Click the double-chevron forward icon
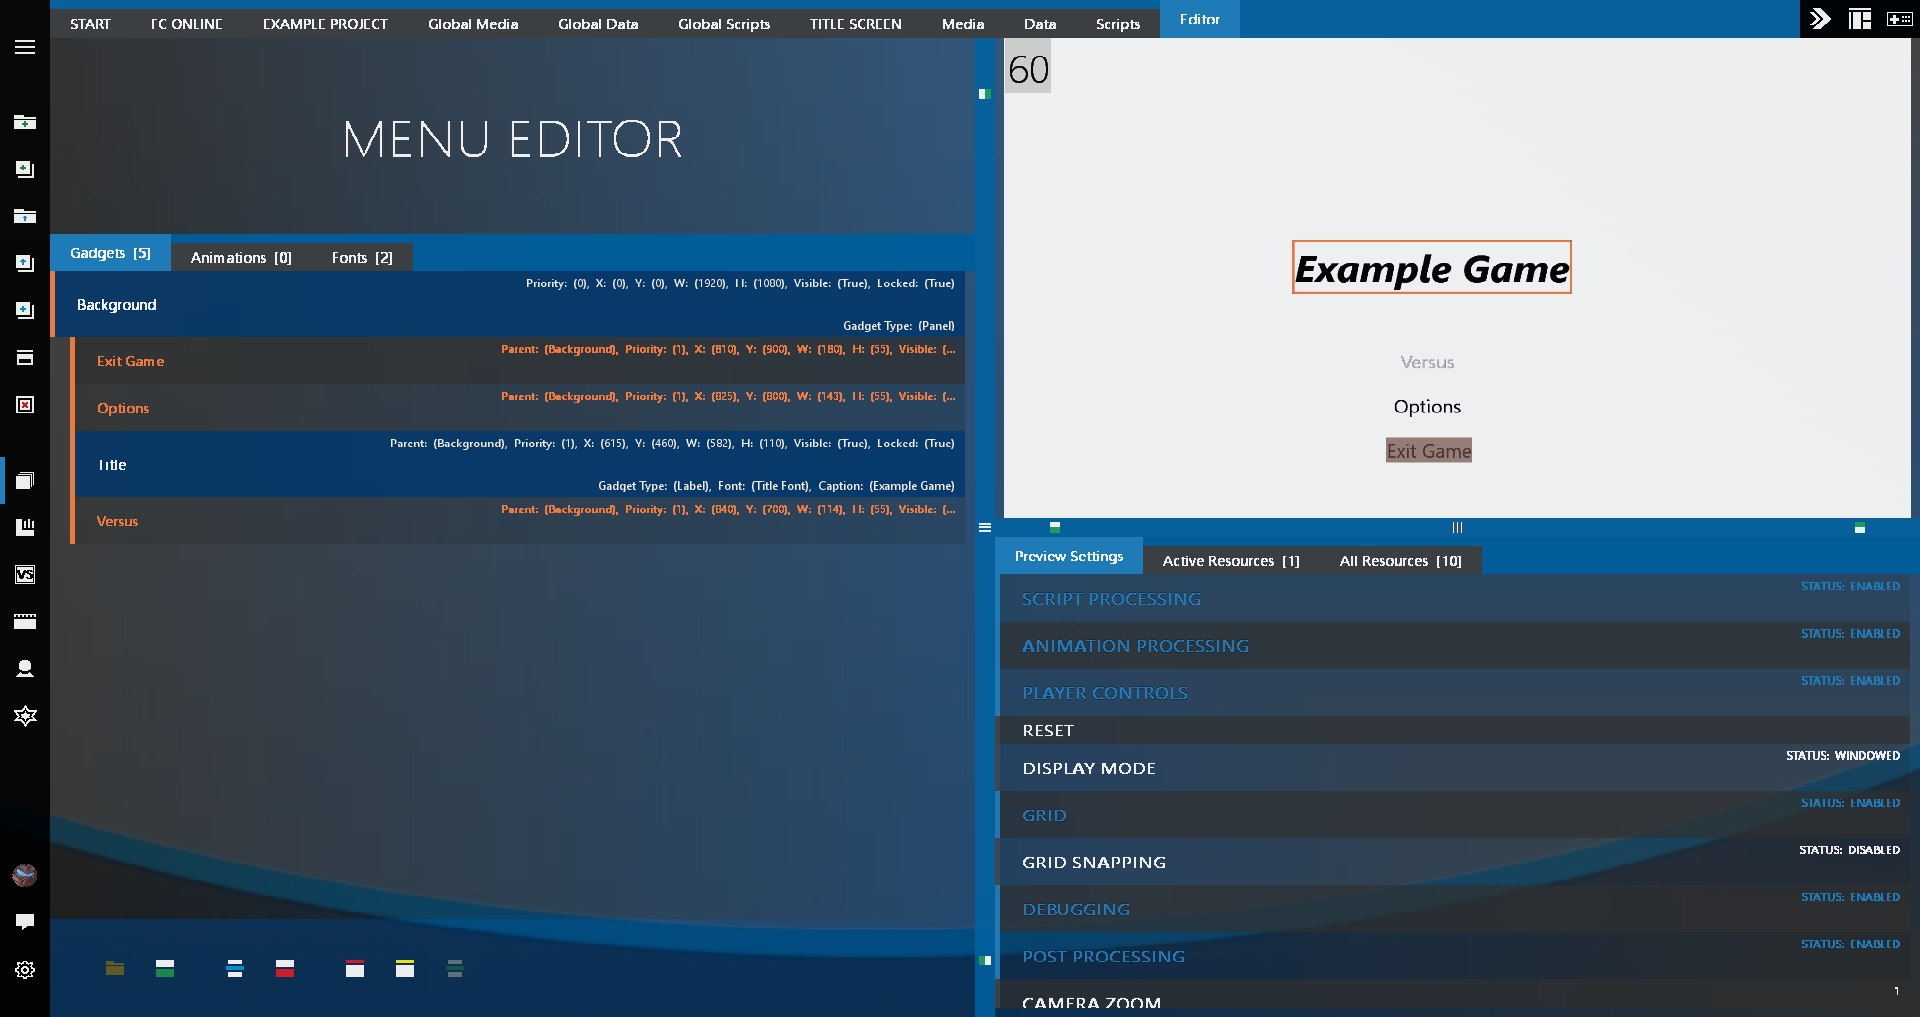This screenshot has width=1920, height=1017. (x=1820, y=19)
